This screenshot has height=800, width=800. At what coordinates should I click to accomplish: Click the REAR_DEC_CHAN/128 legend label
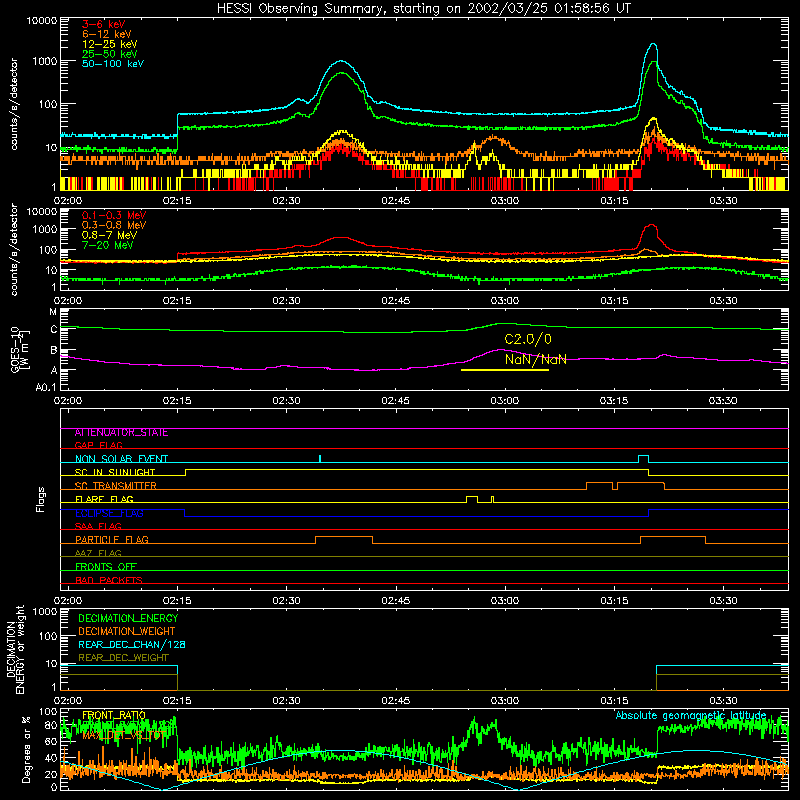(132, 645)
